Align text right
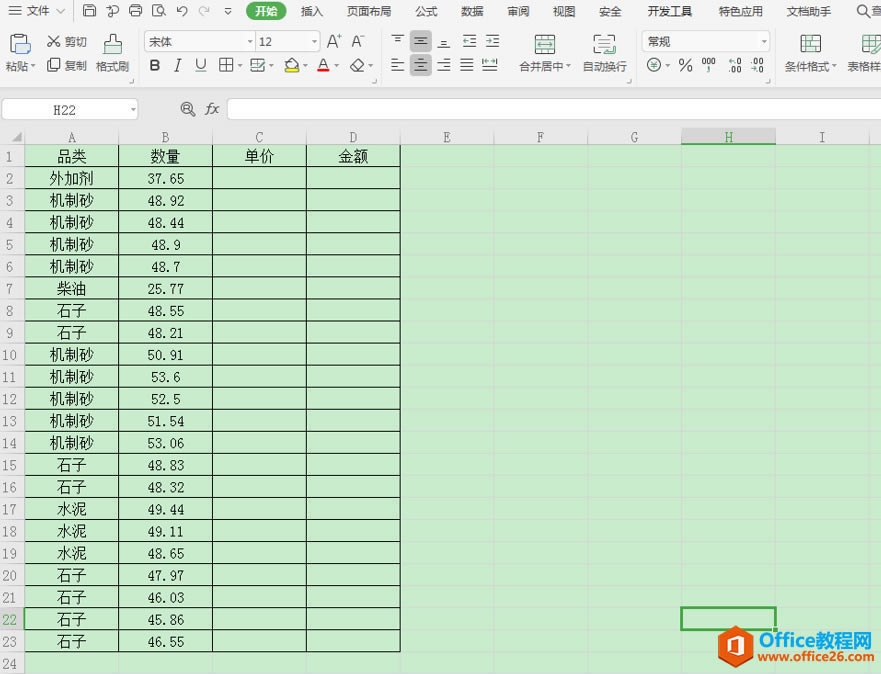The width and height of the screenshot is (881, 674). point(444,65)
